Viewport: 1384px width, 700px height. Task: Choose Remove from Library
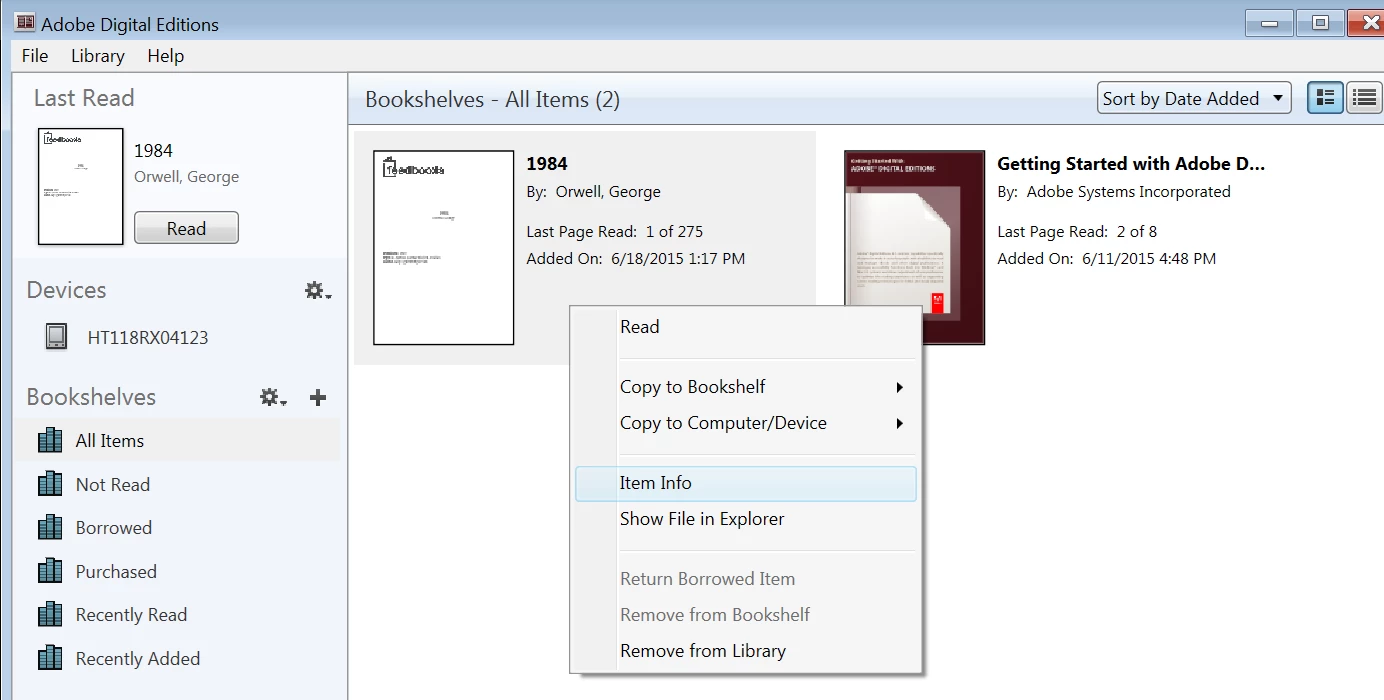click(746, 651)
